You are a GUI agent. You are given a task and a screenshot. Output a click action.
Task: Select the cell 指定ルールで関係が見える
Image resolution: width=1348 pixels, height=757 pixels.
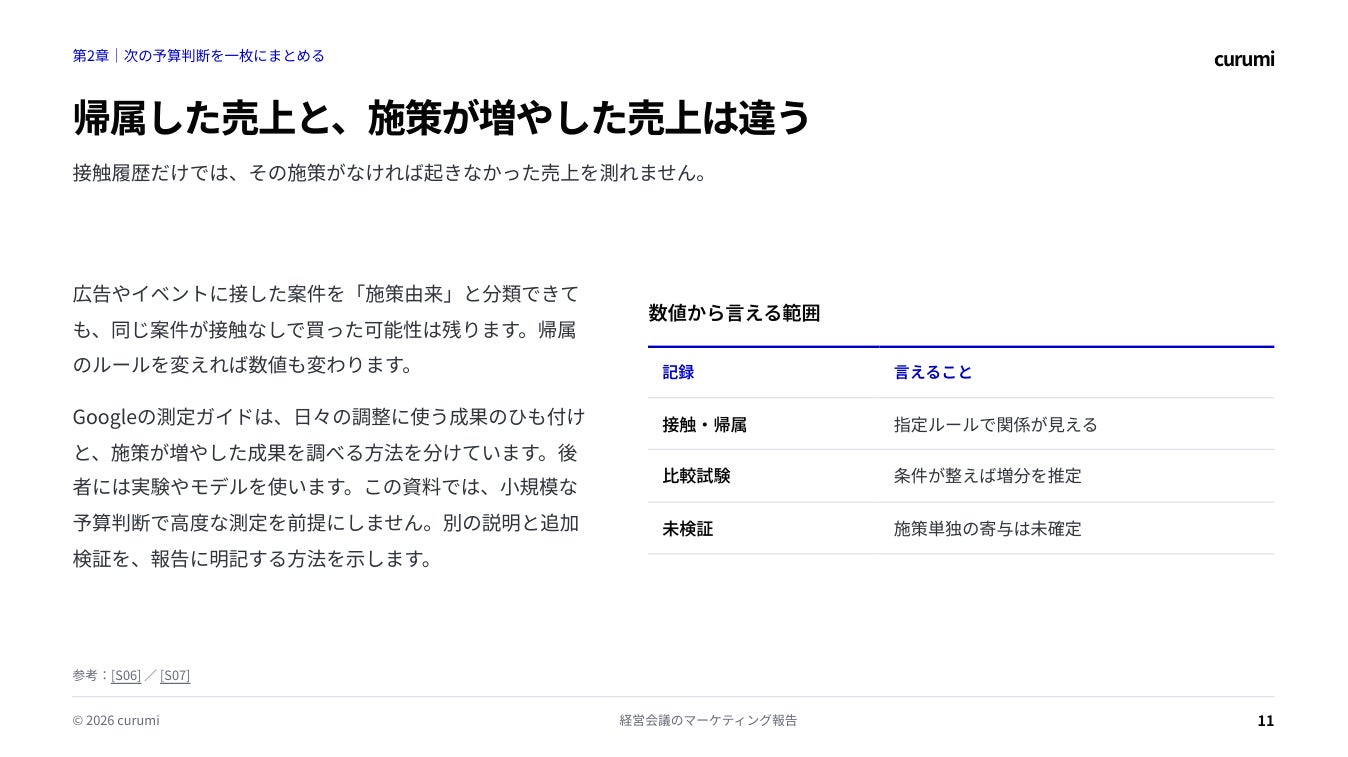coord(996,425)
